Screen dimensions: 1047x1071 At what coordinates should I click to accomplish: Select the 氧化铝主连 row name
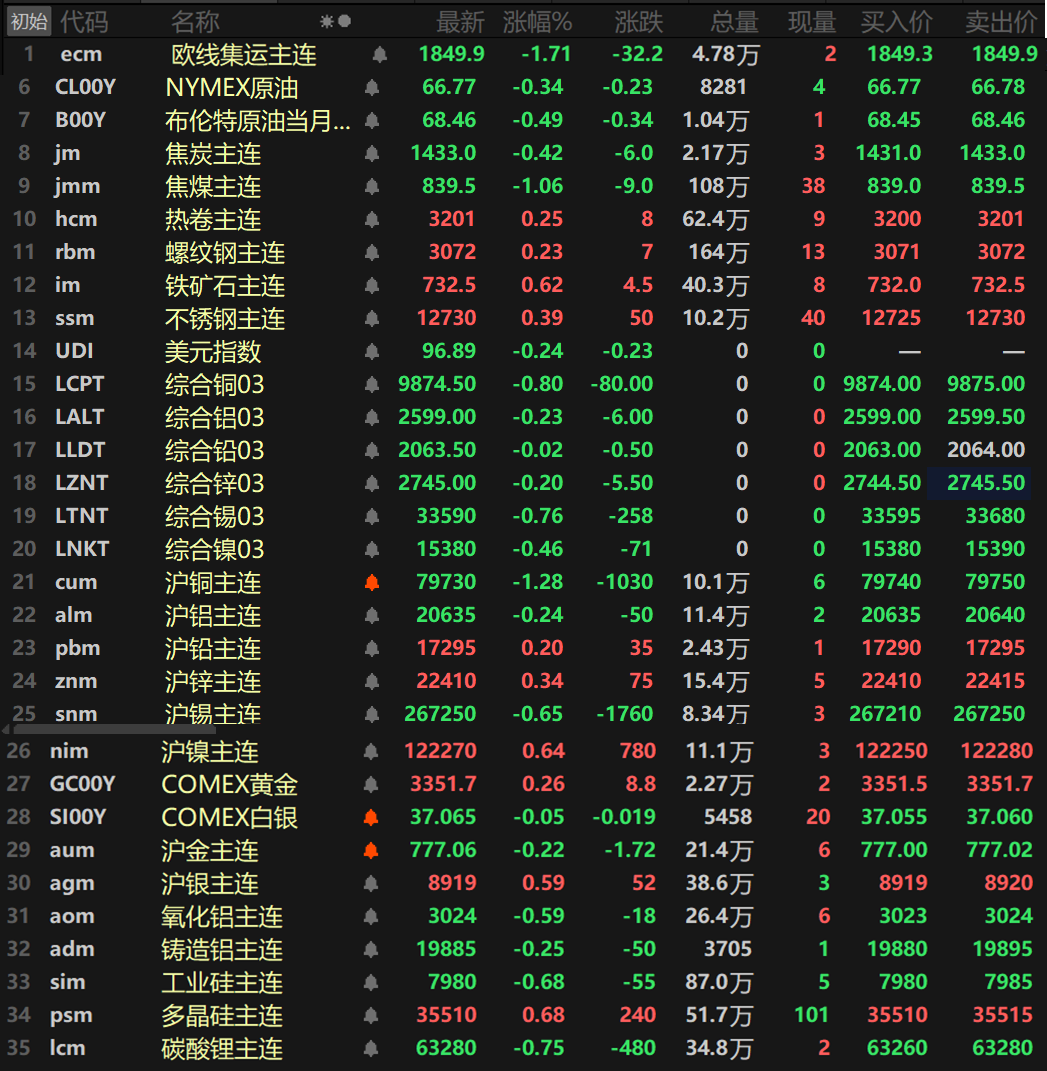(222, 917)
